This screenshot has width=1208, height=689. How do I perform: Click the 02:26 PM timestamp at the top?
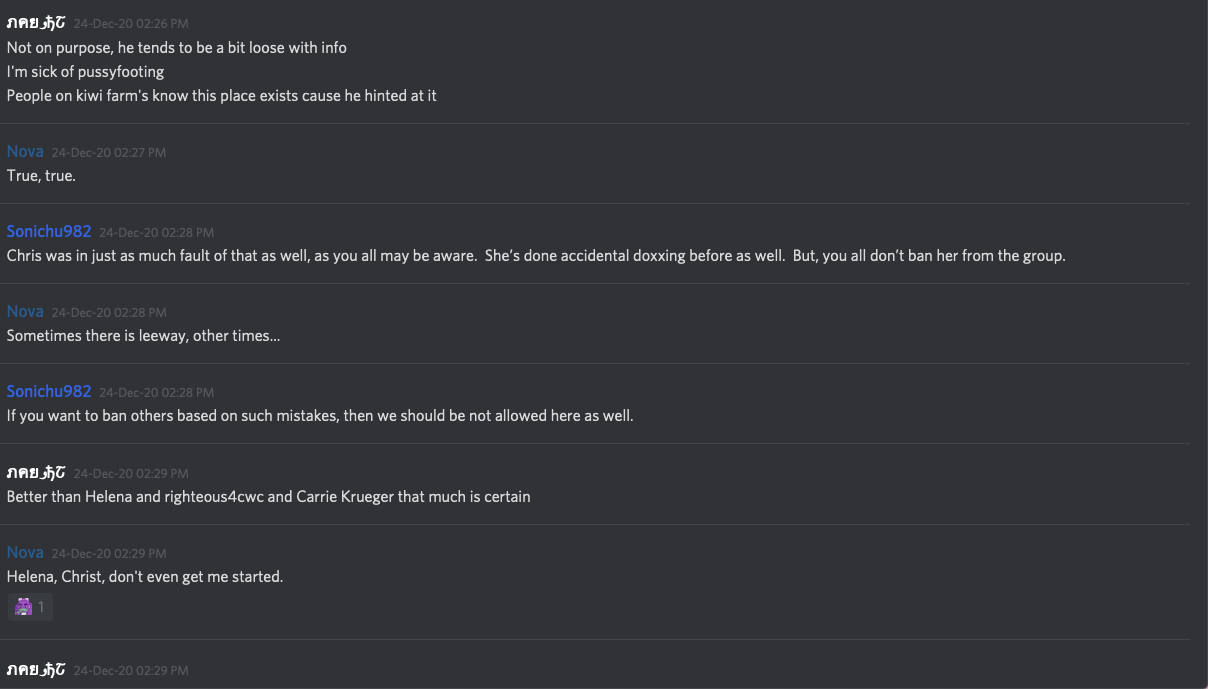click(x=130, y=24)
